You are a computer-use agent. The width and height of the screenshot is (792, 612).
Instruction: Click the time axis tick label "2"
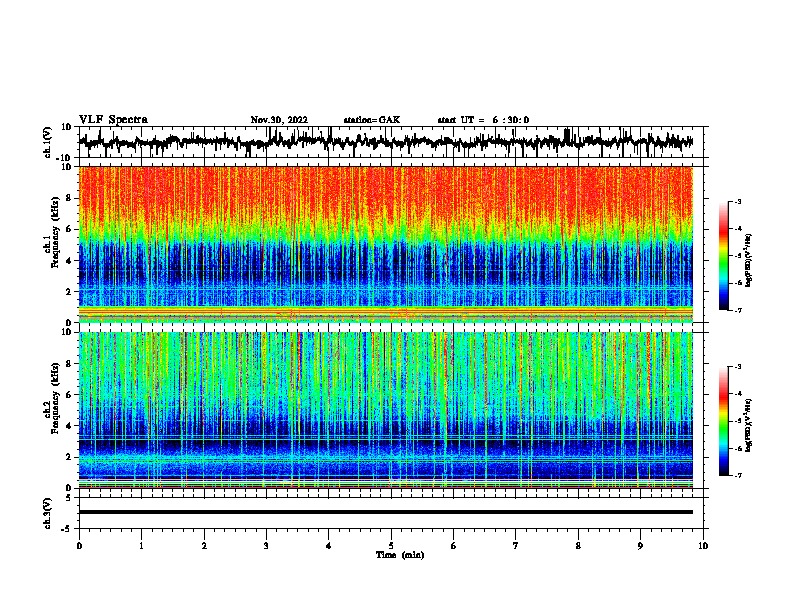204,546
